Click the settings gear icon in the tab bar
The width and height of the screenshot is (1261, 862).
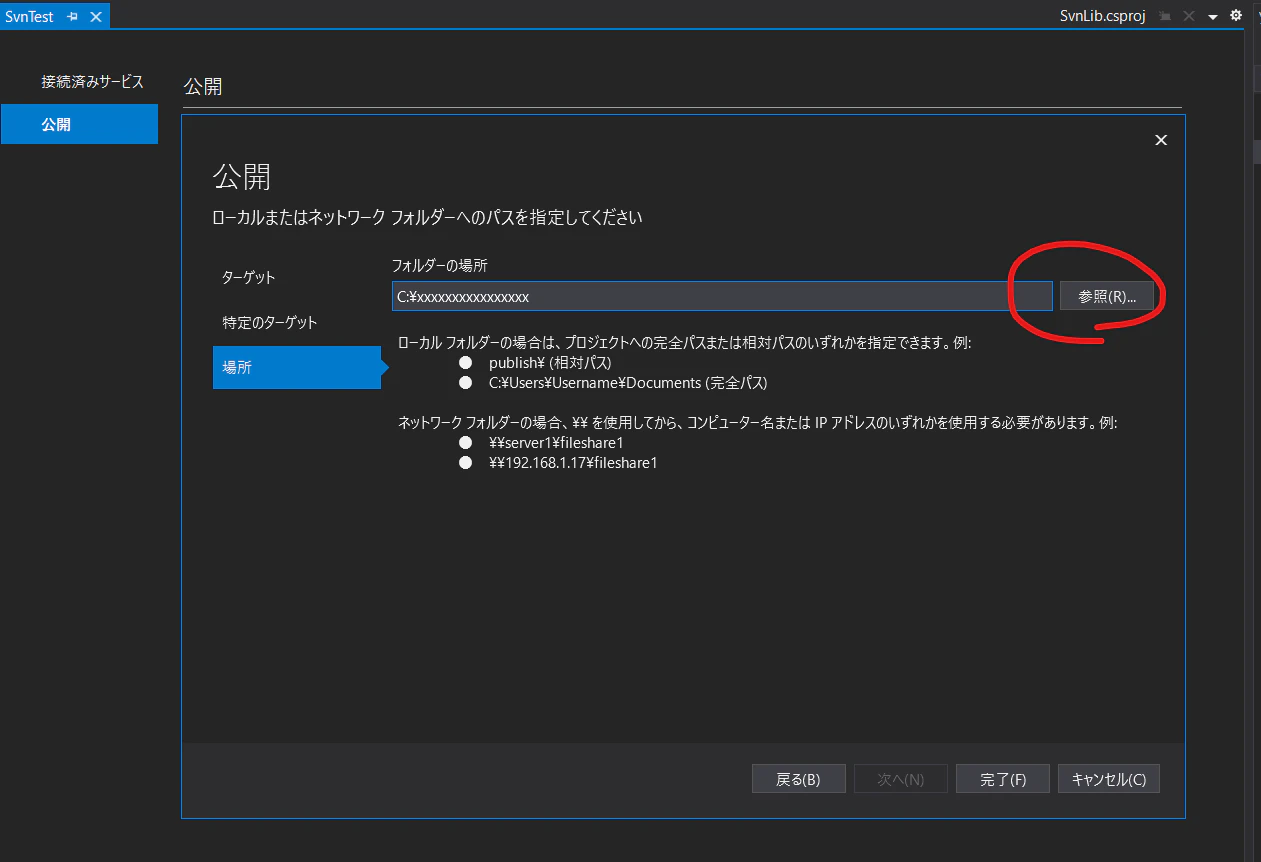1236,15
